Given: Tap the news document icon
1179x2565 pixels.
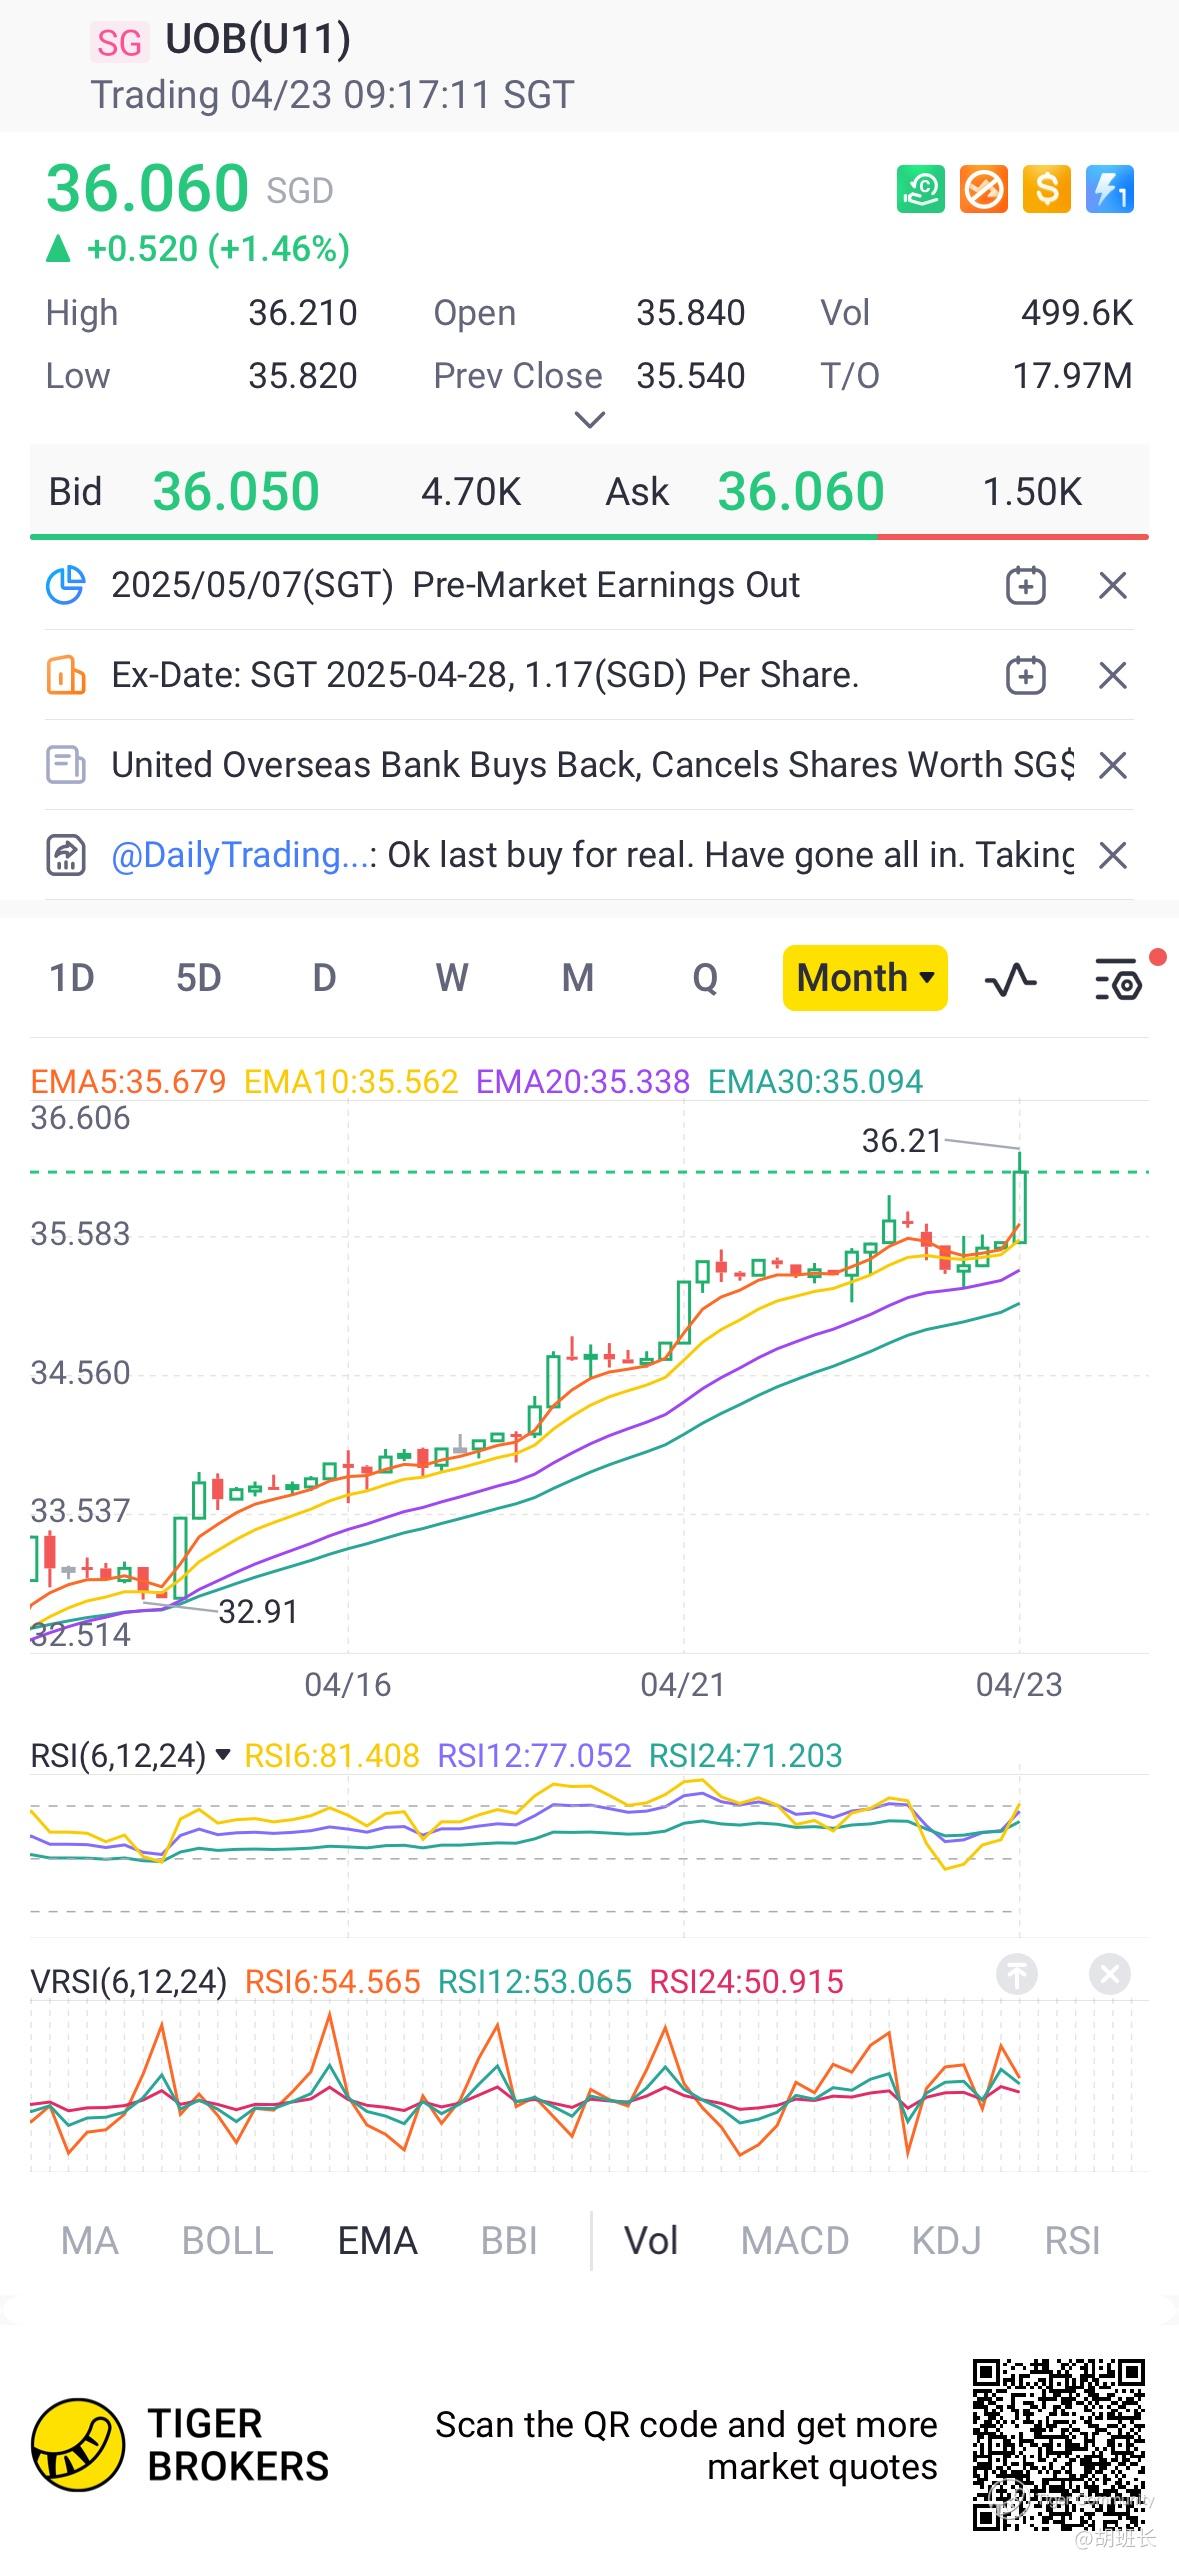Looking at the screenshot, I should coord(66,765).
